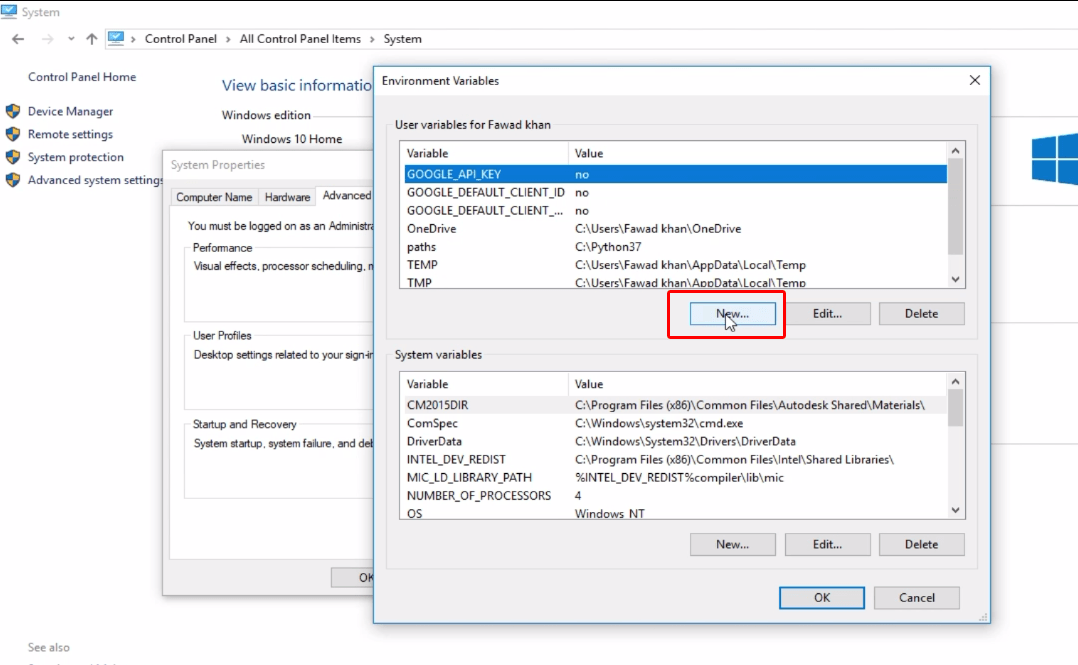Viewport: 1078px width, 665px height.
Task: Click Edit for system variables
Action: (x=827, y=544)
